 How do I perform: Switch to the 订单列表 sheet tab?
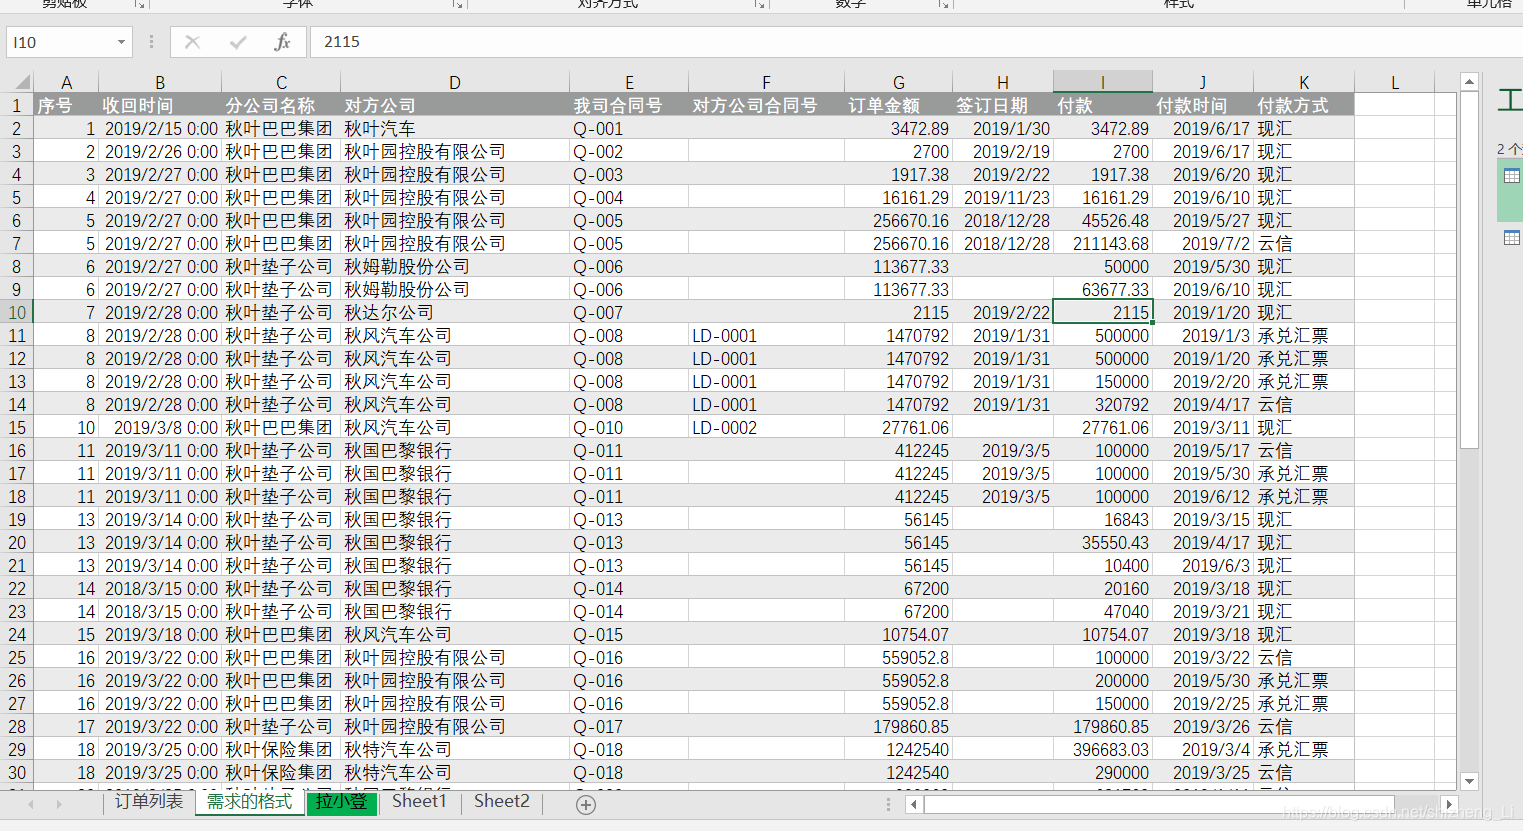click(149, 802)
